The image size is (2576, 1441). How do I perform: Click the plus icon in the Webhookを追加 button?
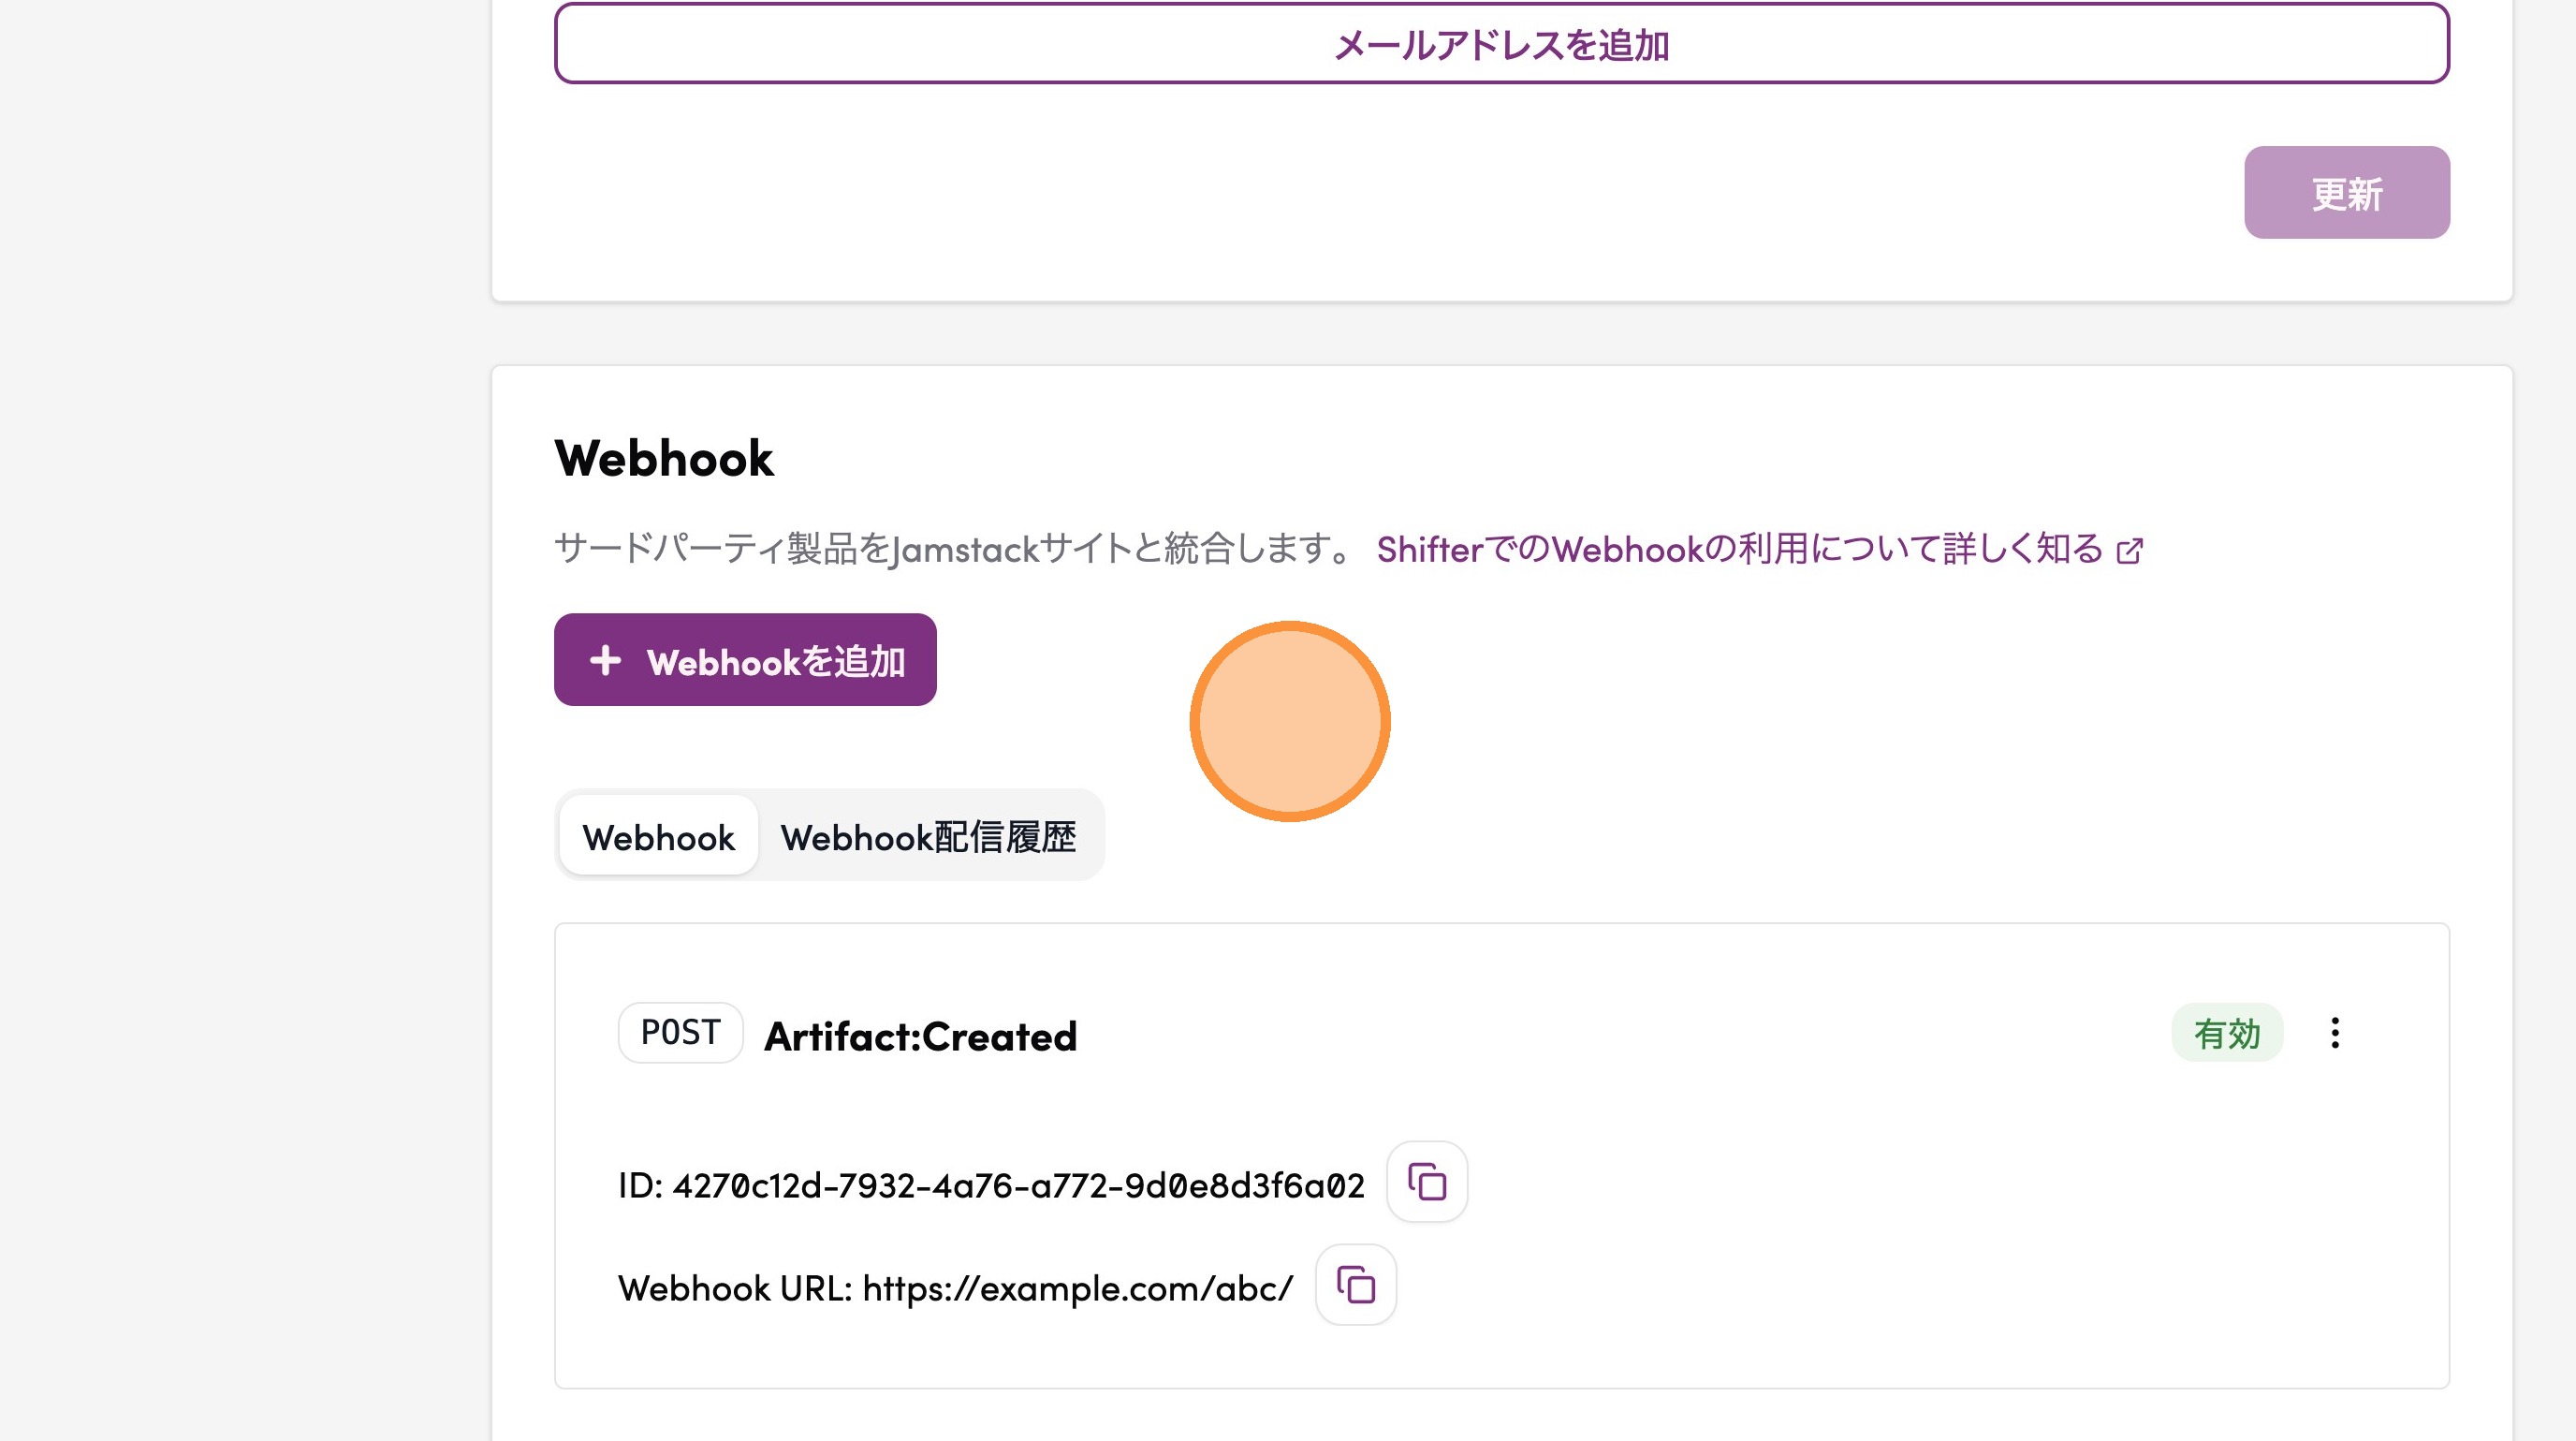click(605, 660)
